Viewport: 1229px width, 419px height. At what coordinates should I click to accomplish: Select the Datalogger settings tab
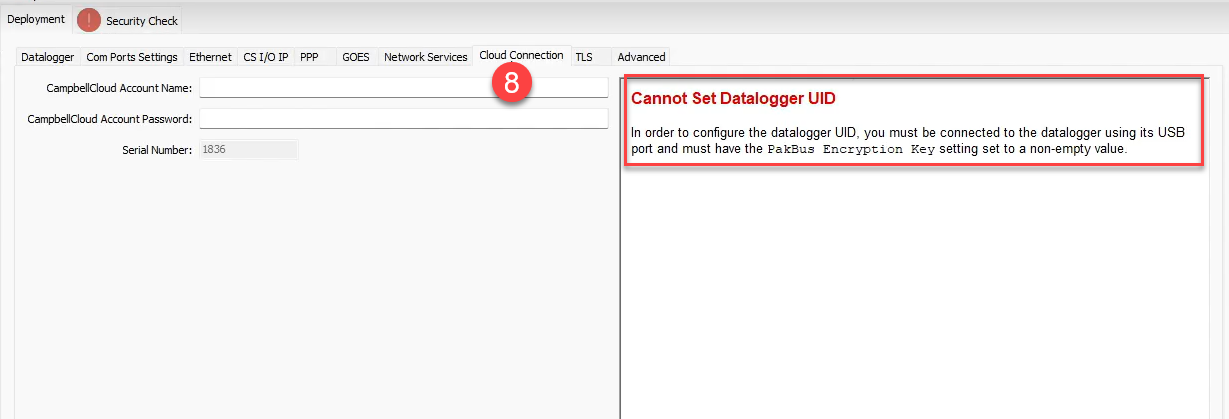pyautogui.click(x=47, y=57)
